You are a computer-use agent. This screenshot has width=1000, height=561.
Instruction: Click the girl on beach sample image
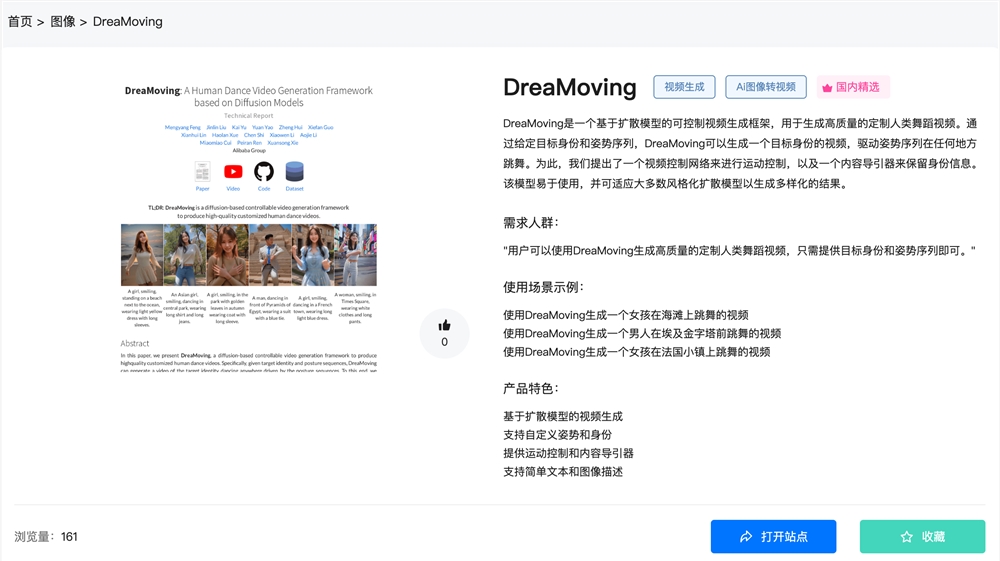[141, 255]
